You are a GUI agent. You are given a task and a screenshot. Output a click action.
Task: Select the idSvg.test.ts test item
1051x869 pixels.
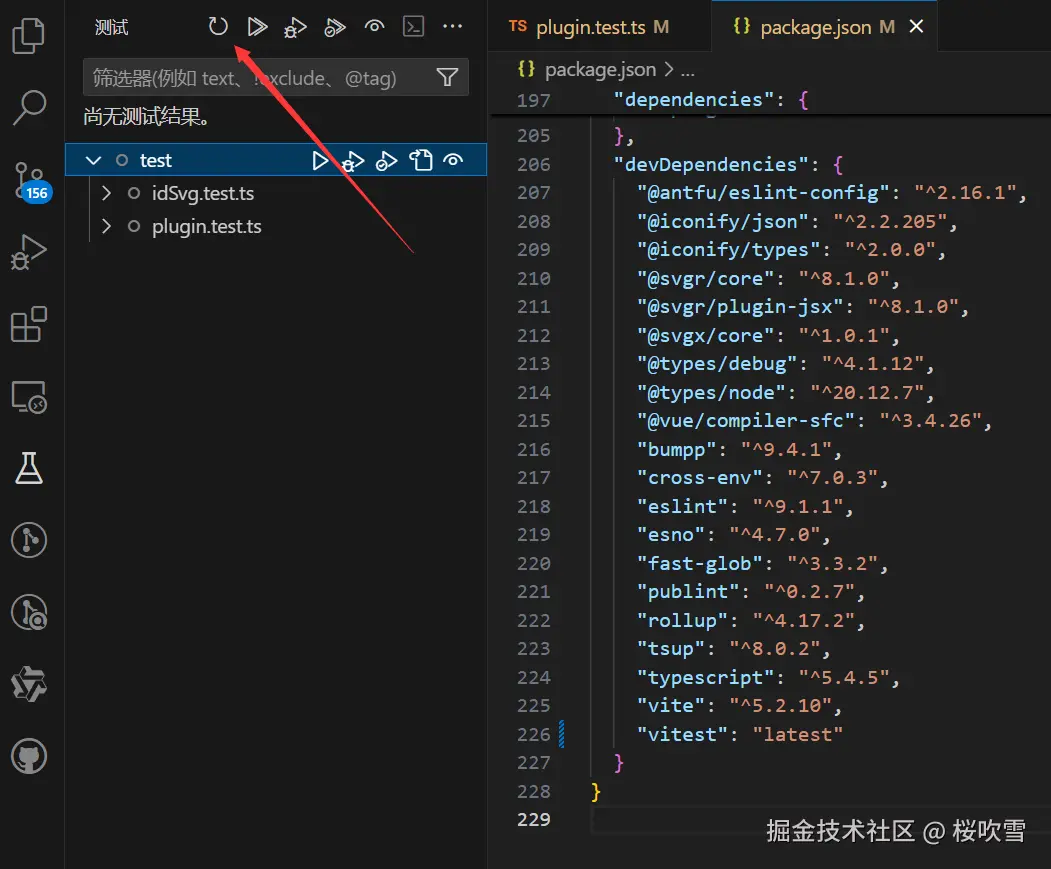[x=203, y=193]
